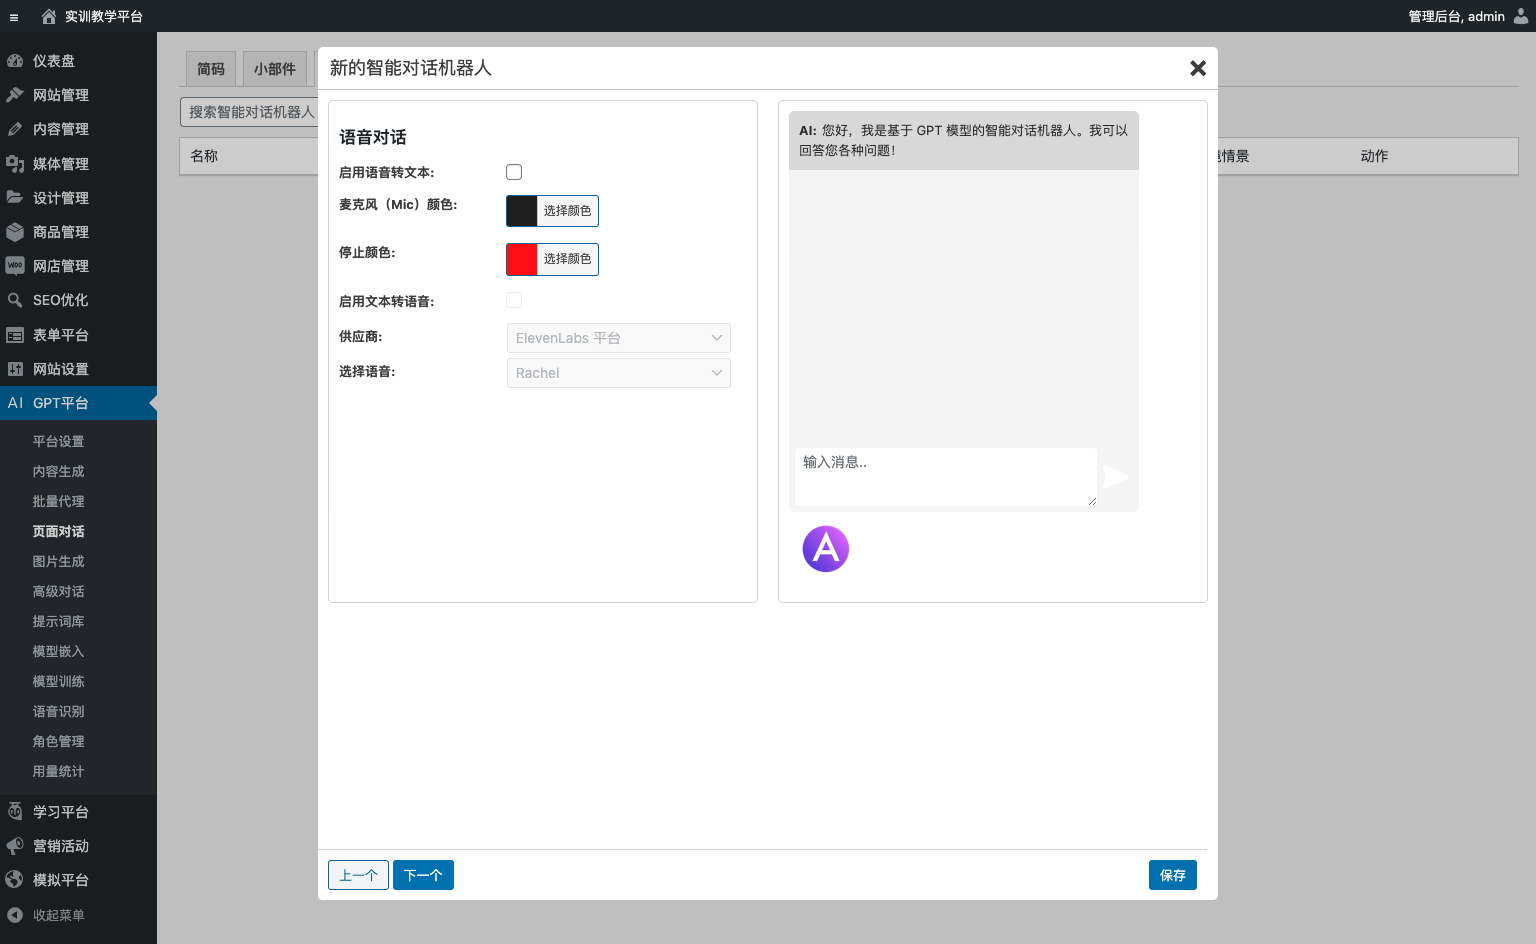
Task: Click the 管理后台, admin link
Action: tap(1456, 16)
